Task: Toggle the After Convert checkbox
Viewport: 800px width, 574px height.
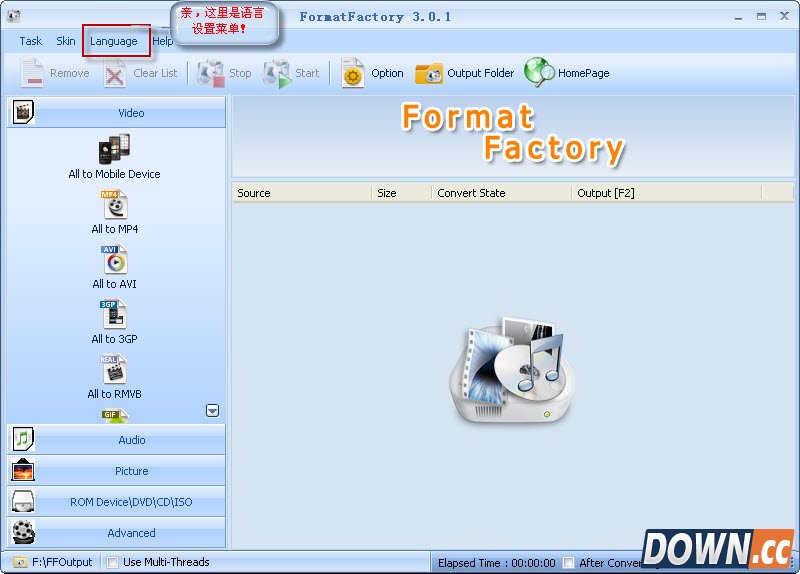Action: [569, 562]
